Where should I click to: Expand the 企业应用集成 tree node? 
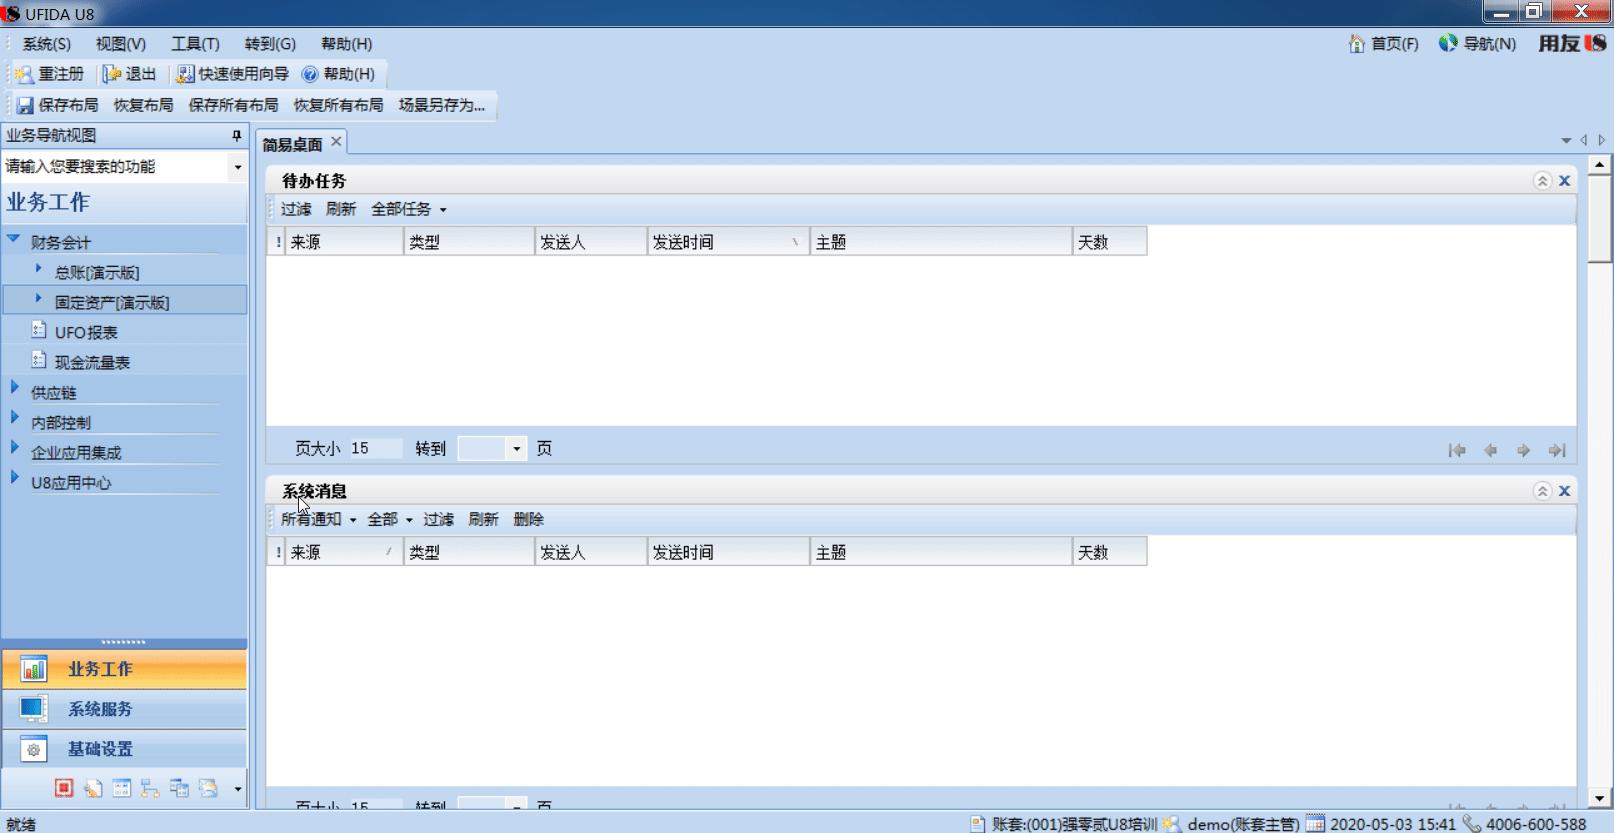[x=14, y=447]
